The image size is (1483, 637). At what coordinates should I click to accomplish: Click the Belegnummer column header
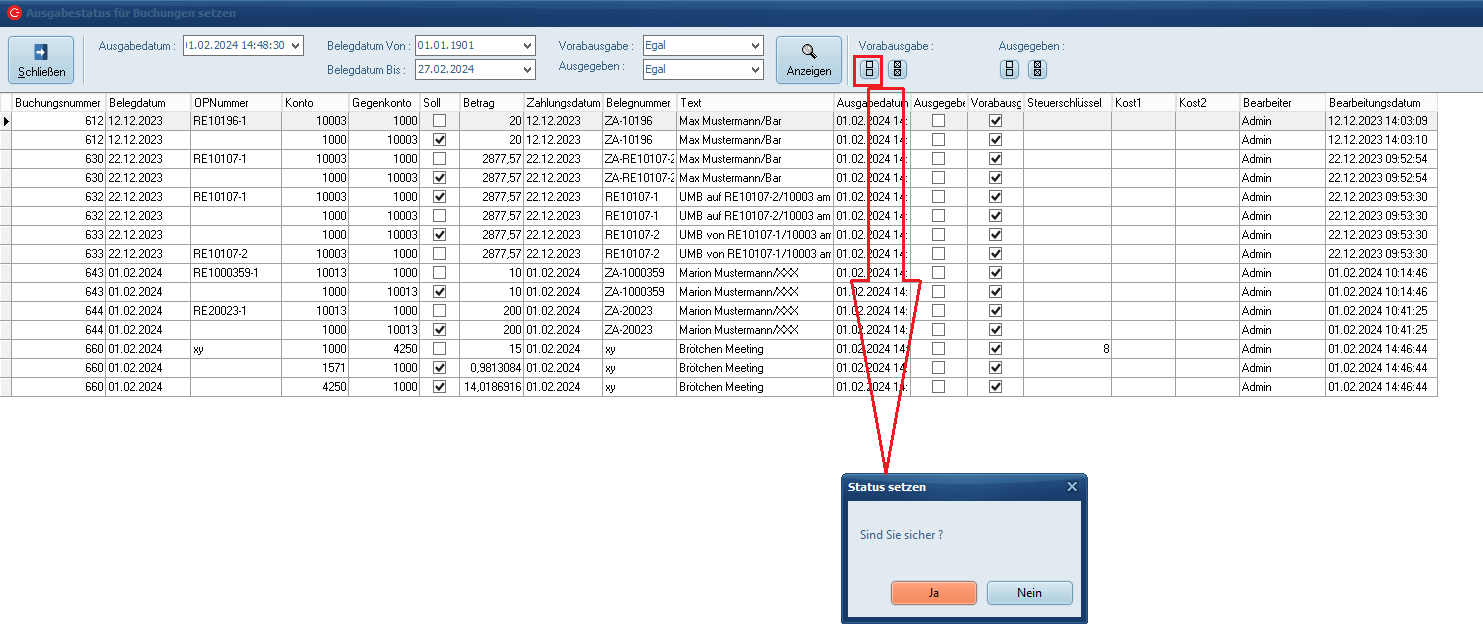click(638, 103)
